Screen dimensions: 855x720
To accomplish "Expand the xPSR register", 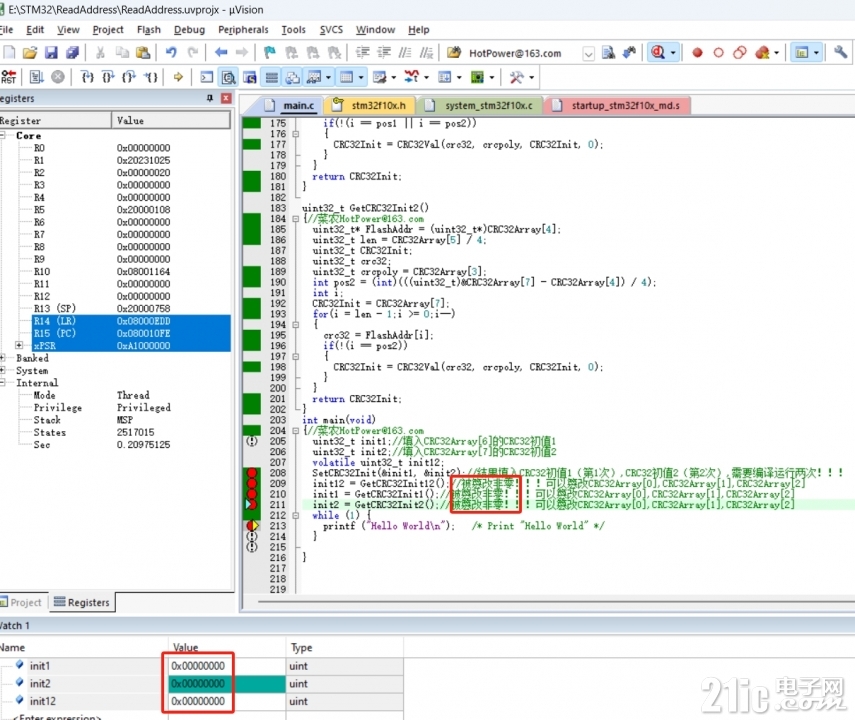I will tap(19, 345).
